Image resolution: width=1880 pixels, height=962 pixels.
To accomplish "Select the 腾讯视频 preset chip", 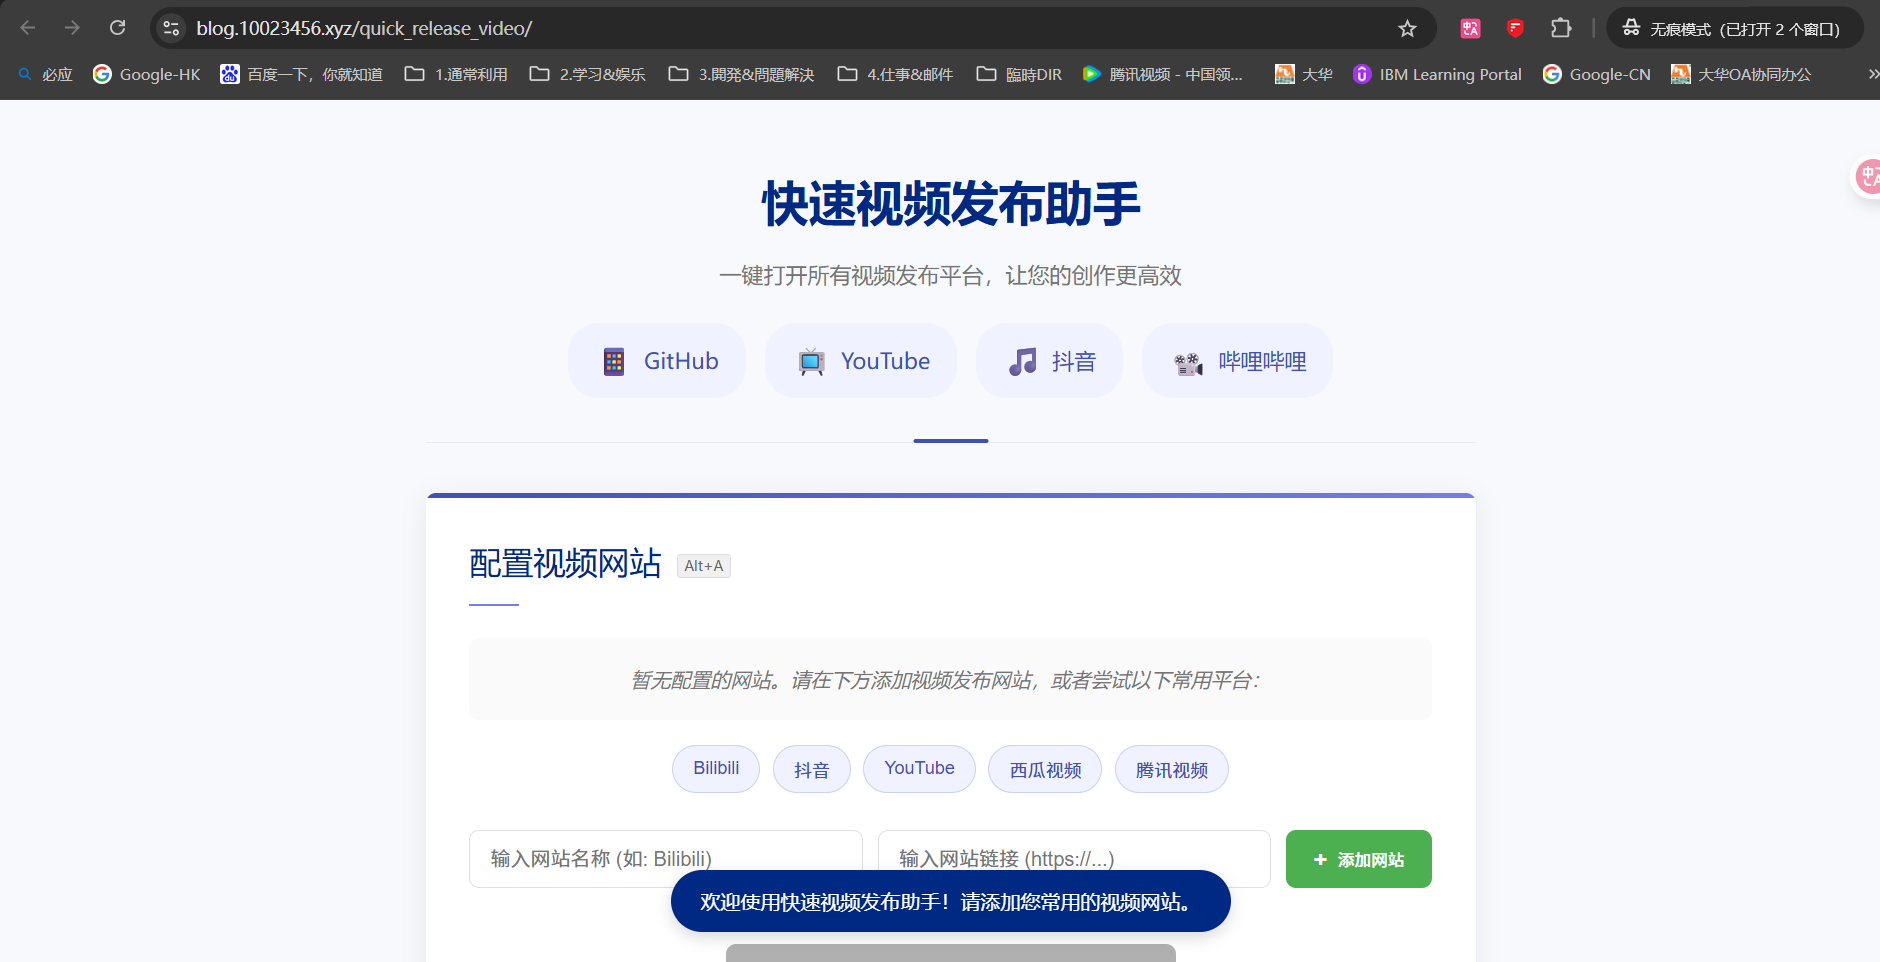I will pyautogui.click(x=1172, y=769).
